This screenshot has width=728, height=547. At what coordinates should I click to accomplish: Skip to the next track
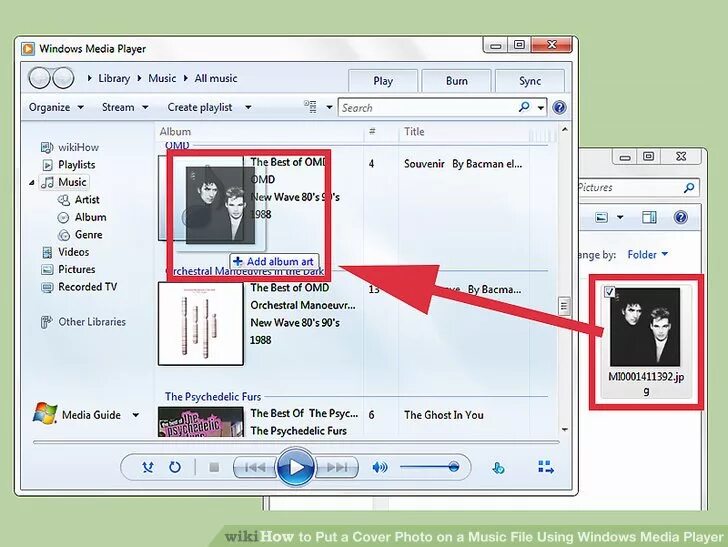337,467
